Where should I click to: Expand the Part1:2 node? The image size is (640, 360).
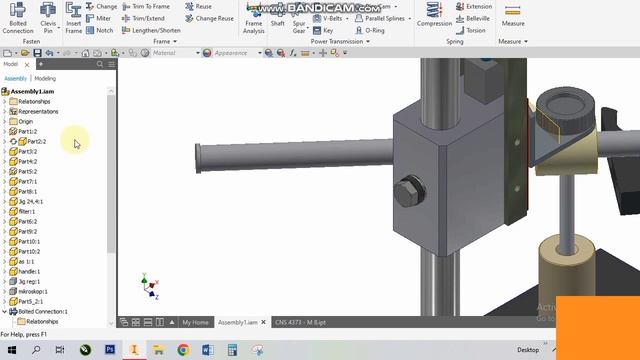4,131
